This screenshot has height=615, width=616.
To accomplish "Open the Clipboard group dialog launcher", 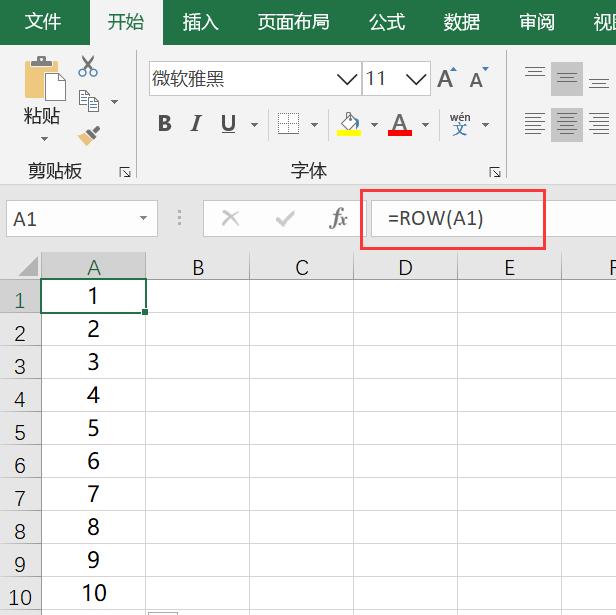I will pos(125,172).
